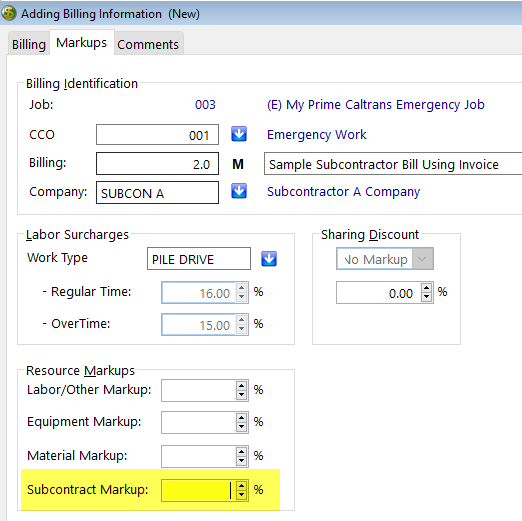The width and height of the screenshot is (522, 521).
Task: Click the Work Type field PILE DRIVE
Action: click(199, 258)
